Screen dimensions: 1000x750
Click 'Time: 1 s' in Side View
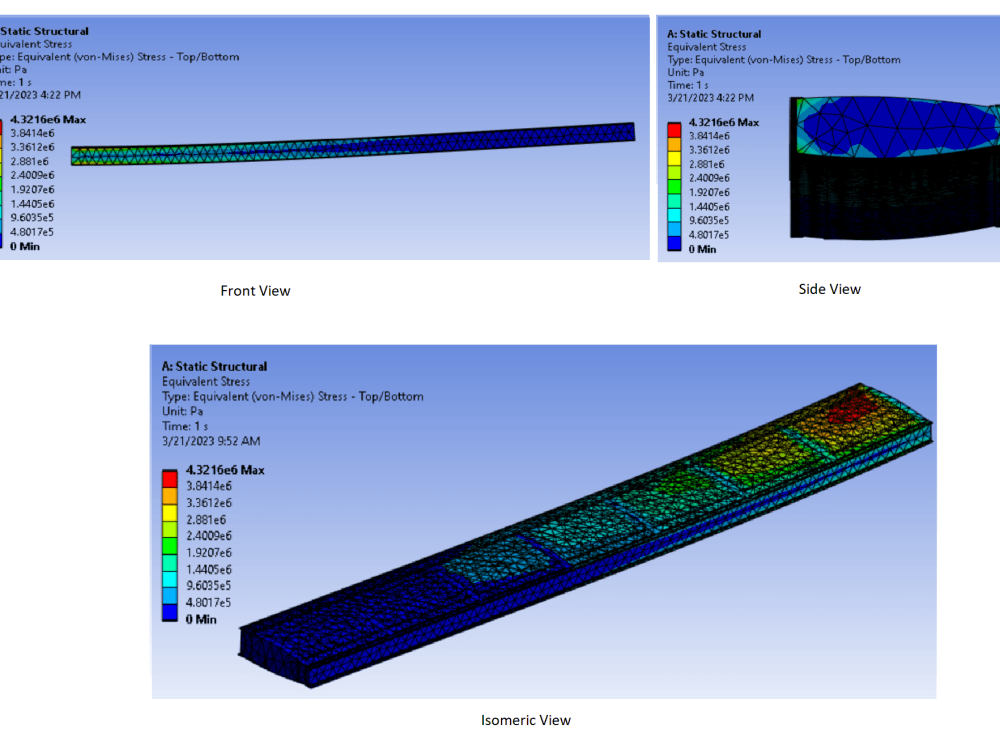coord(688,85)
